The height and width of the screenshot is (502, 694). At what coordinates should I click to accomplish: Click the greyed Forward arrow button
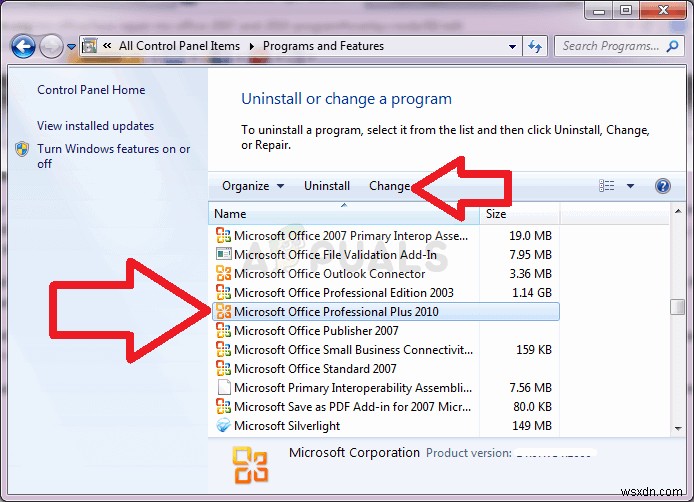(x=51, y=46)
